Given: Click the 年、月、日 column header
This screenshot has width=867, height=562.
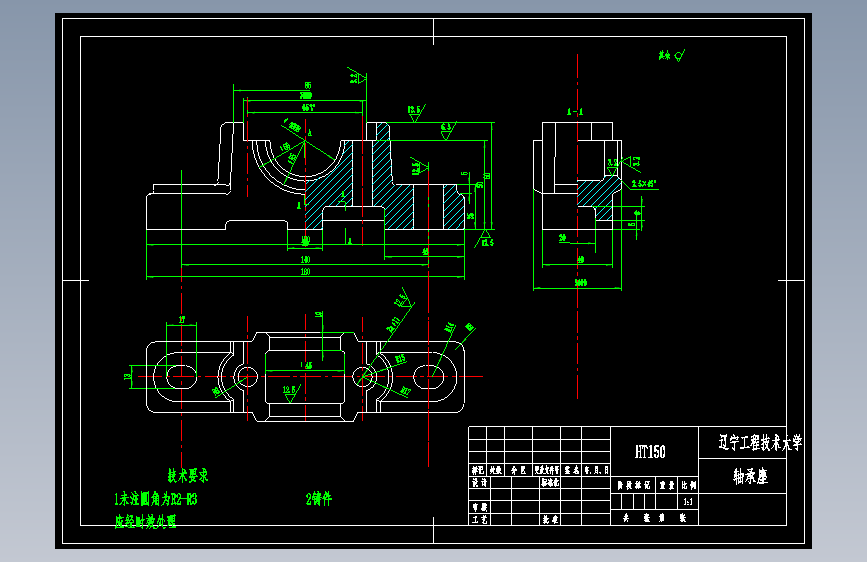Looking at the screenshot, I should (x=596, y=470).
